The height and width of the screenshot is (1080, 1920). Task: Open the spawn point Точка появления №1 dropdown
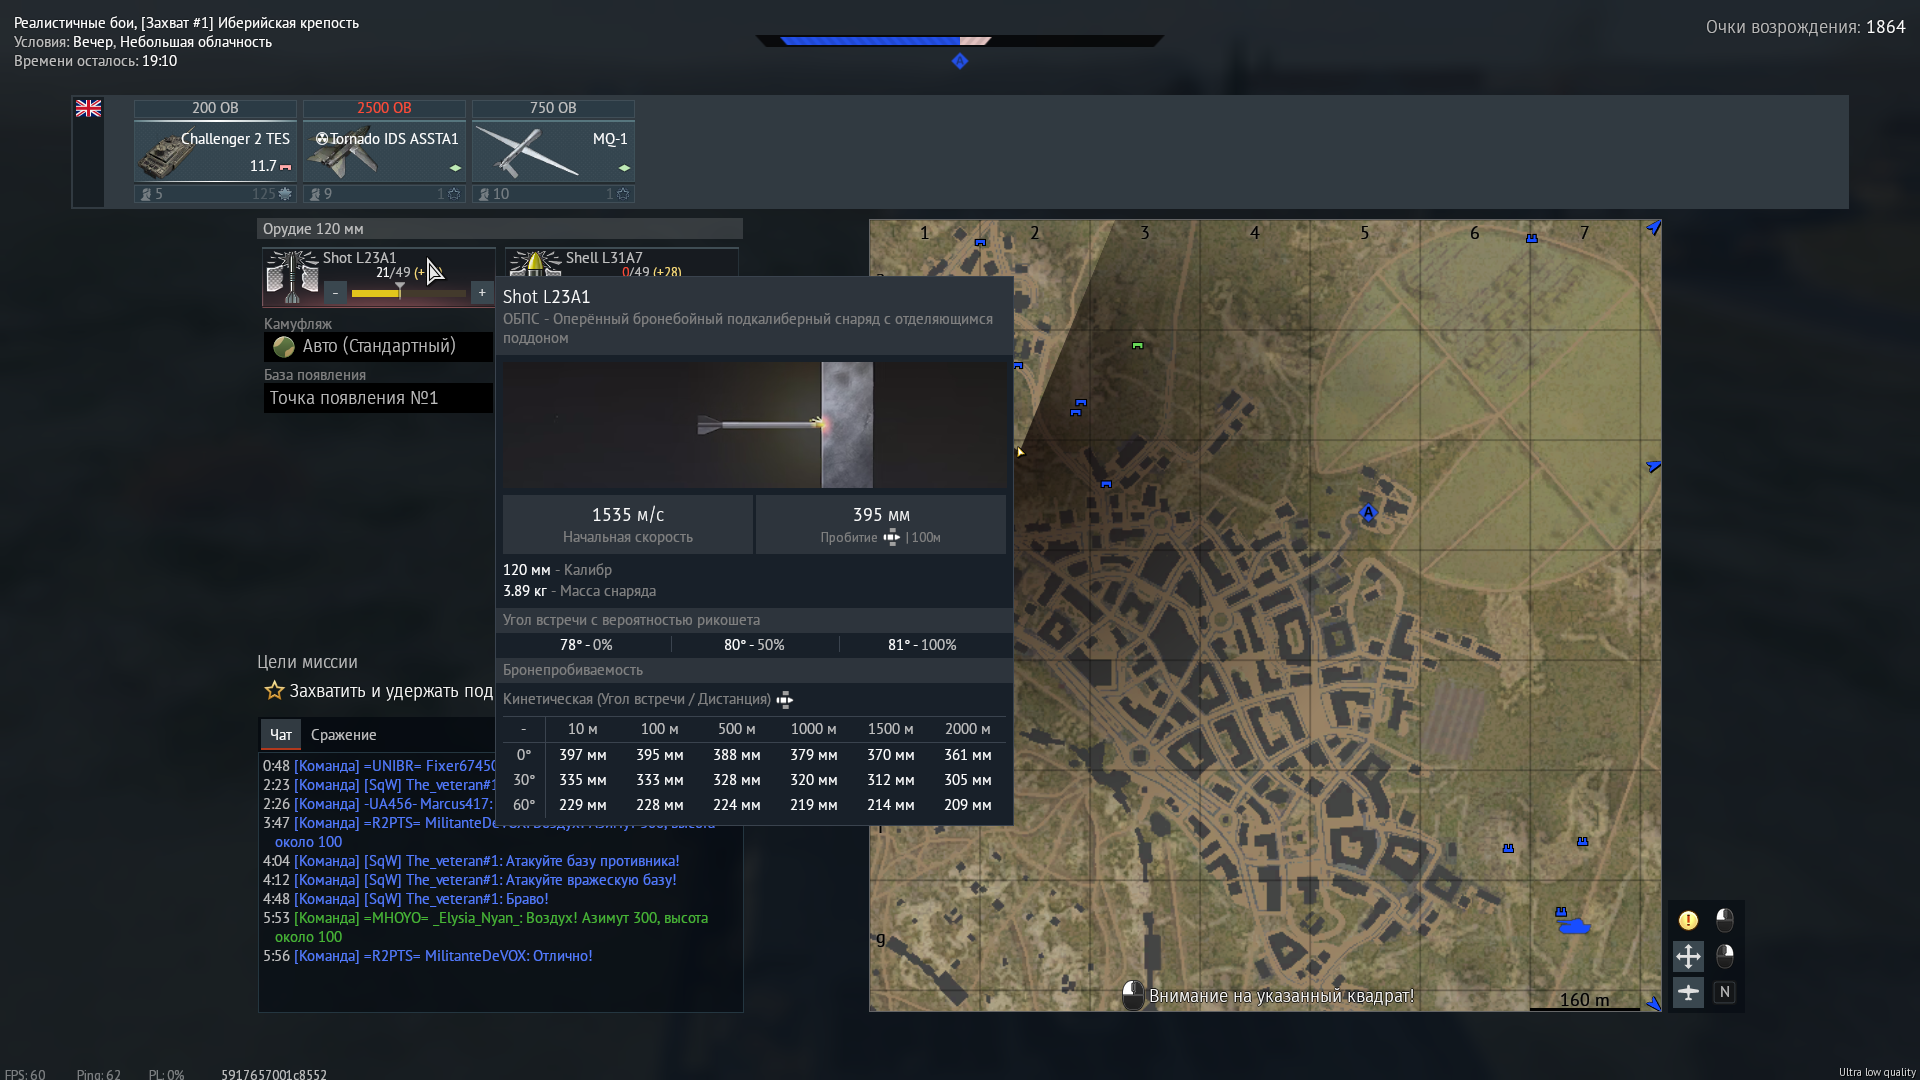pyautogui.click(x=378, y=398)
